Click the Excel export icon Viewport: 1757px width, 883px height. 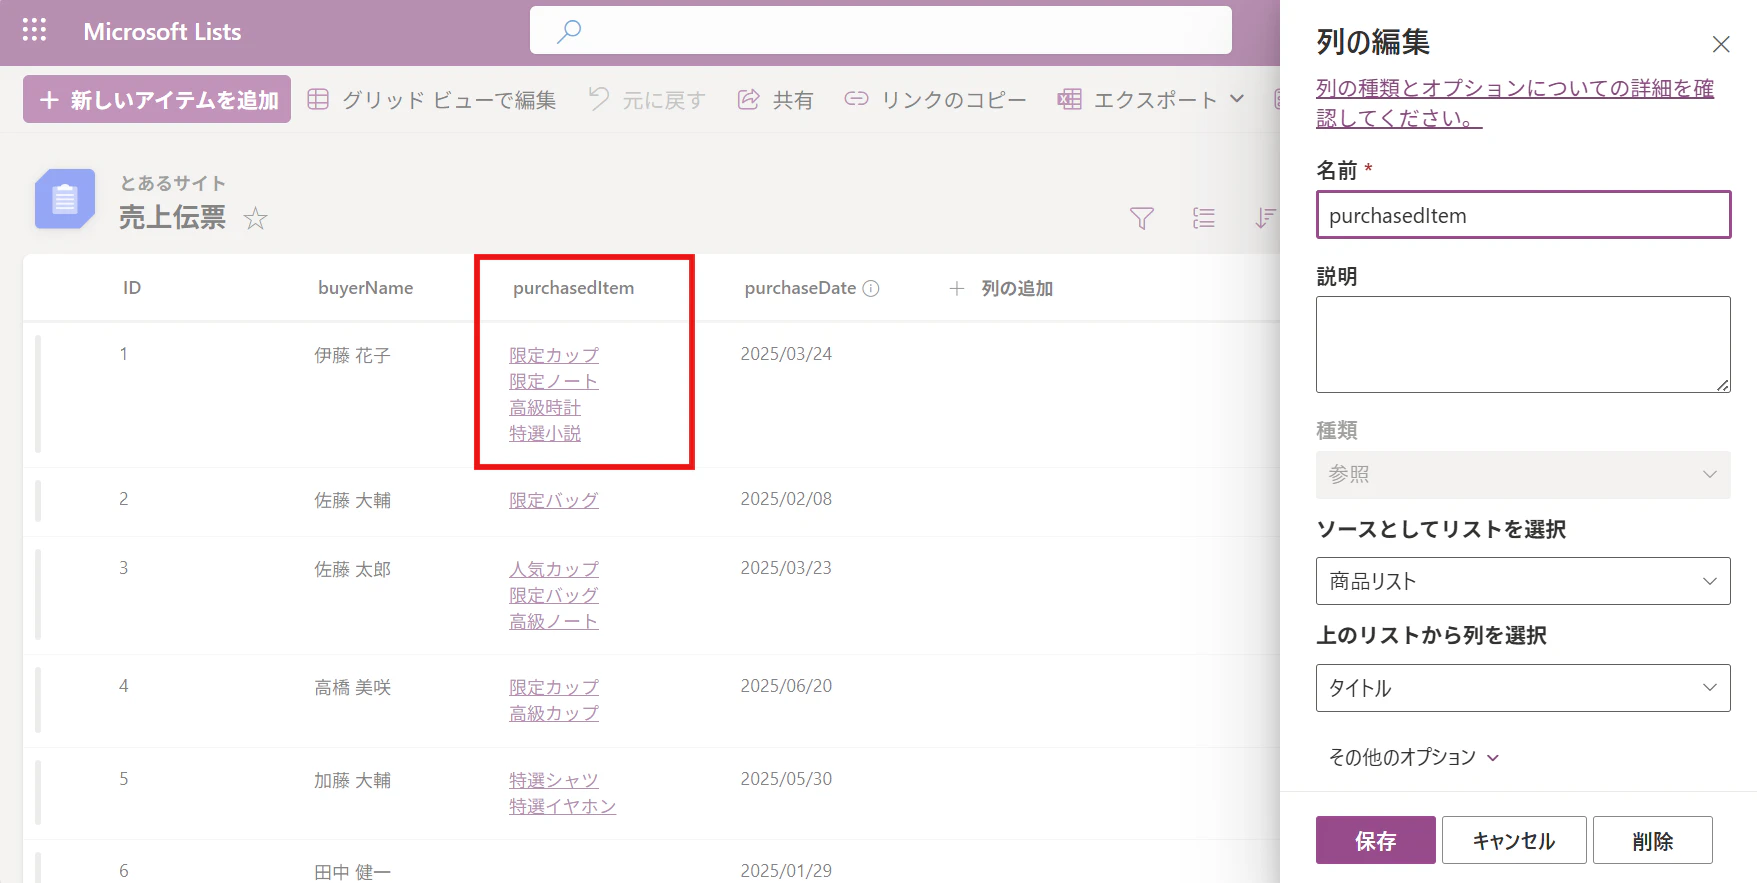1069,99
